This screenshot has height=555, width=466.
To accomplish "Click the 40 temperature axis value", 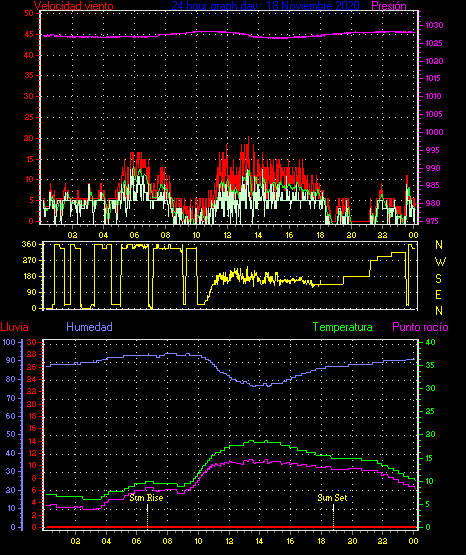I will [430, 342].
